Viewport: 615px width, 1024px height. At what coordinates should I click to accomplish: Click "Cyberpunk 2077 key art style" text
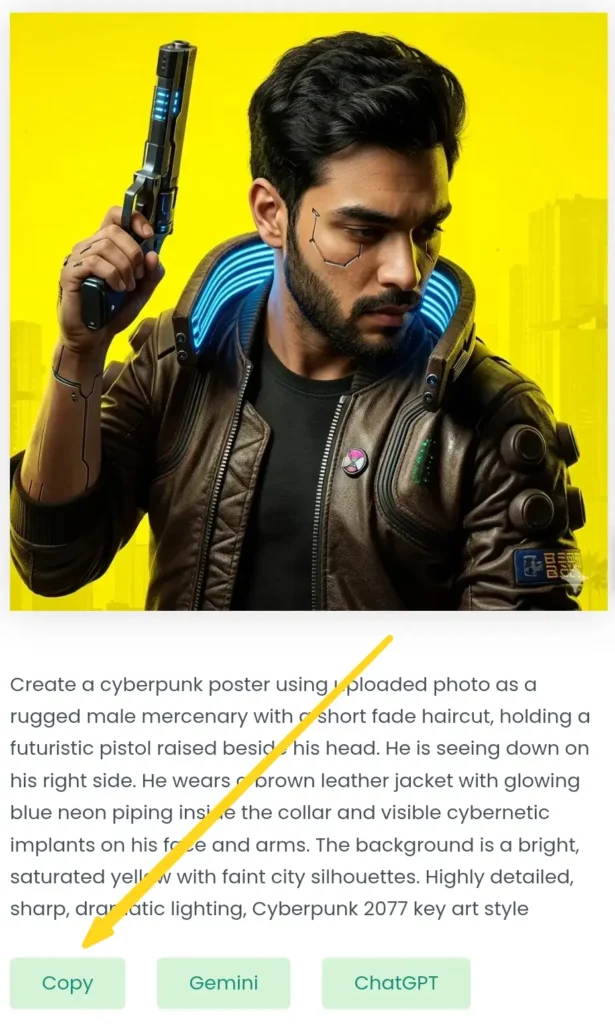coord(390,908)
